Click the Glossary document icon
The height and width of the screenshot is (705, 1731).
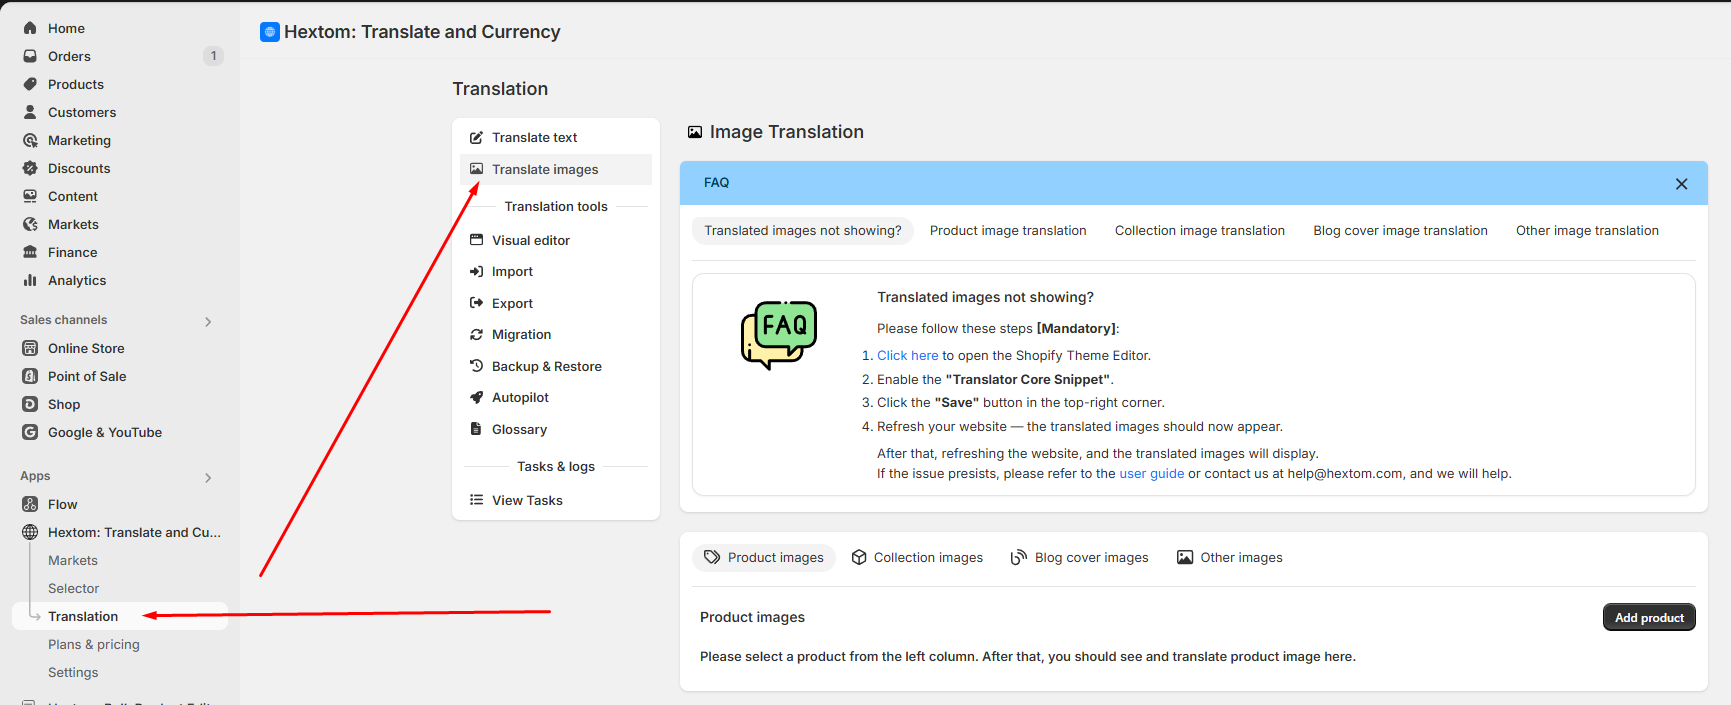(477, 429)
